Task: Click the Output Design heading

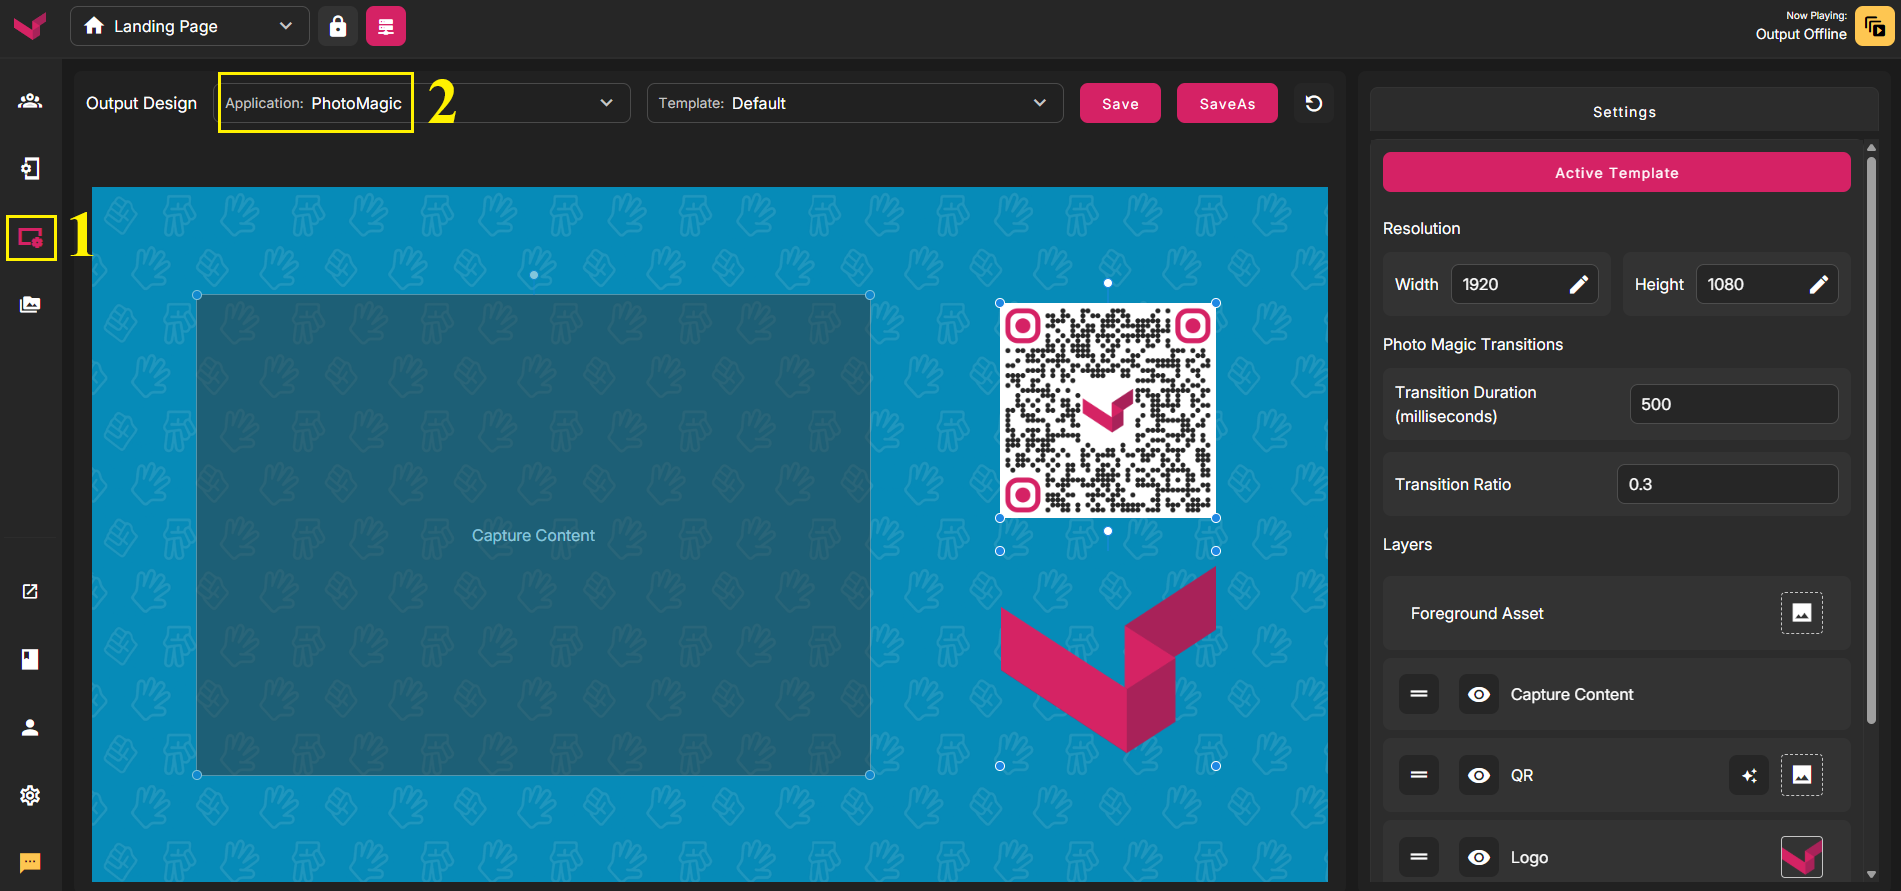Action: [141, 103]
